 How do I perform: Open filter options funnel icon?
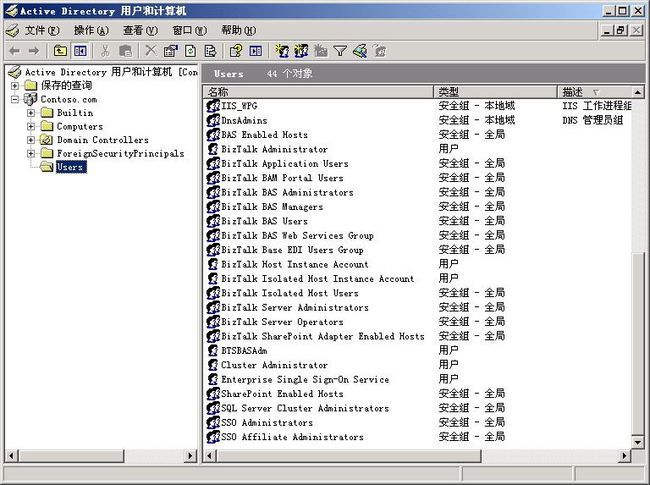click(x=340, y=51)
